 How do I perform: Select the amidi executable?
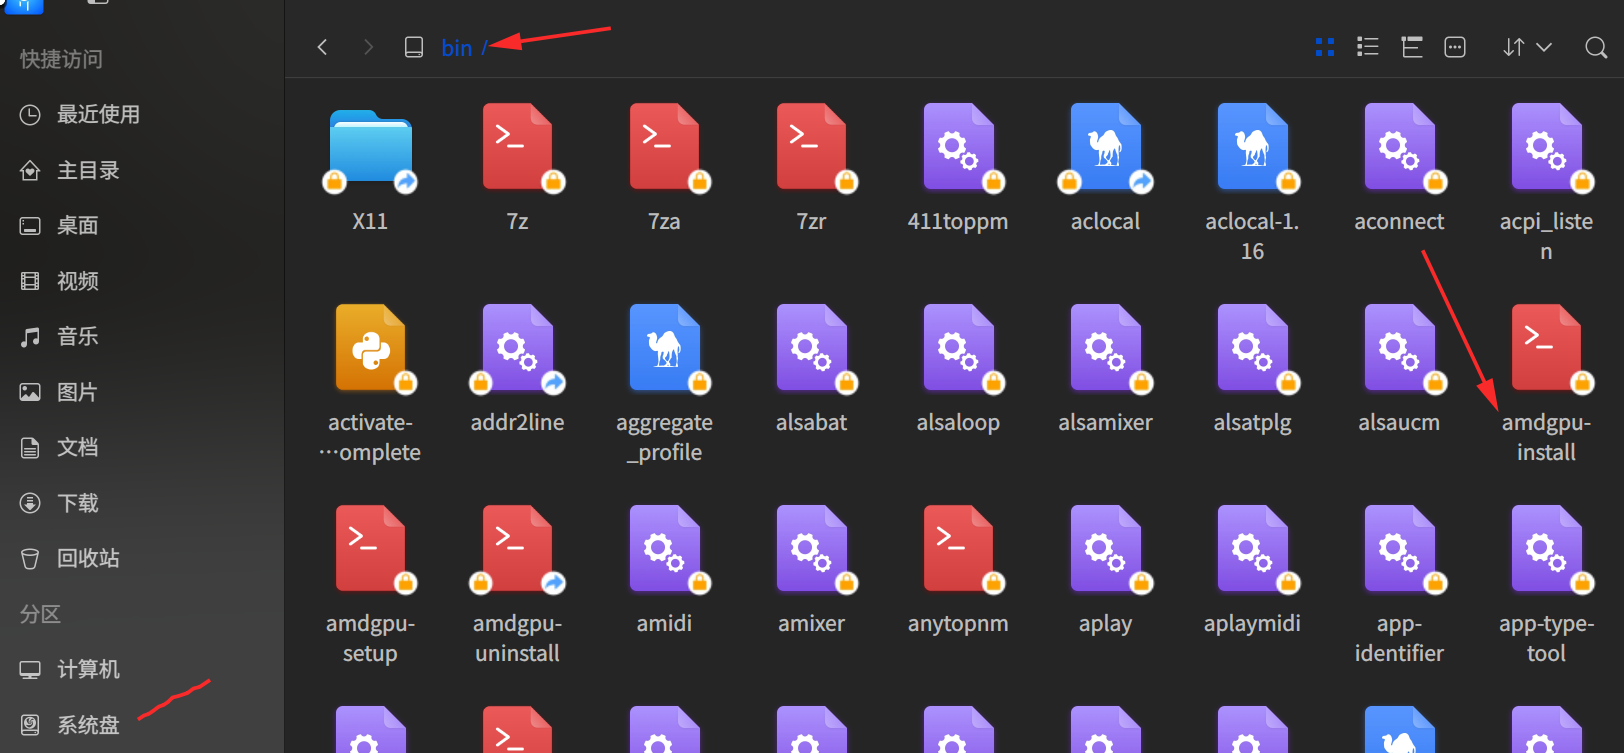click(664, 550)
